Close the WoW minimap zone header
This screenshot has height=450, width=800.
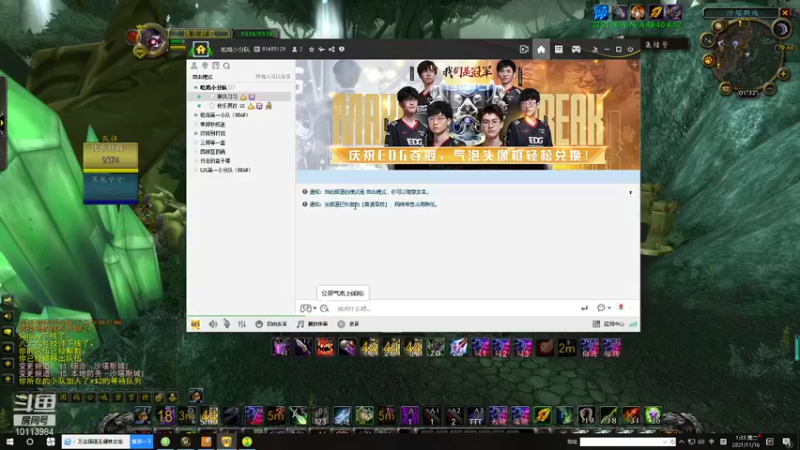click(785, 12)
